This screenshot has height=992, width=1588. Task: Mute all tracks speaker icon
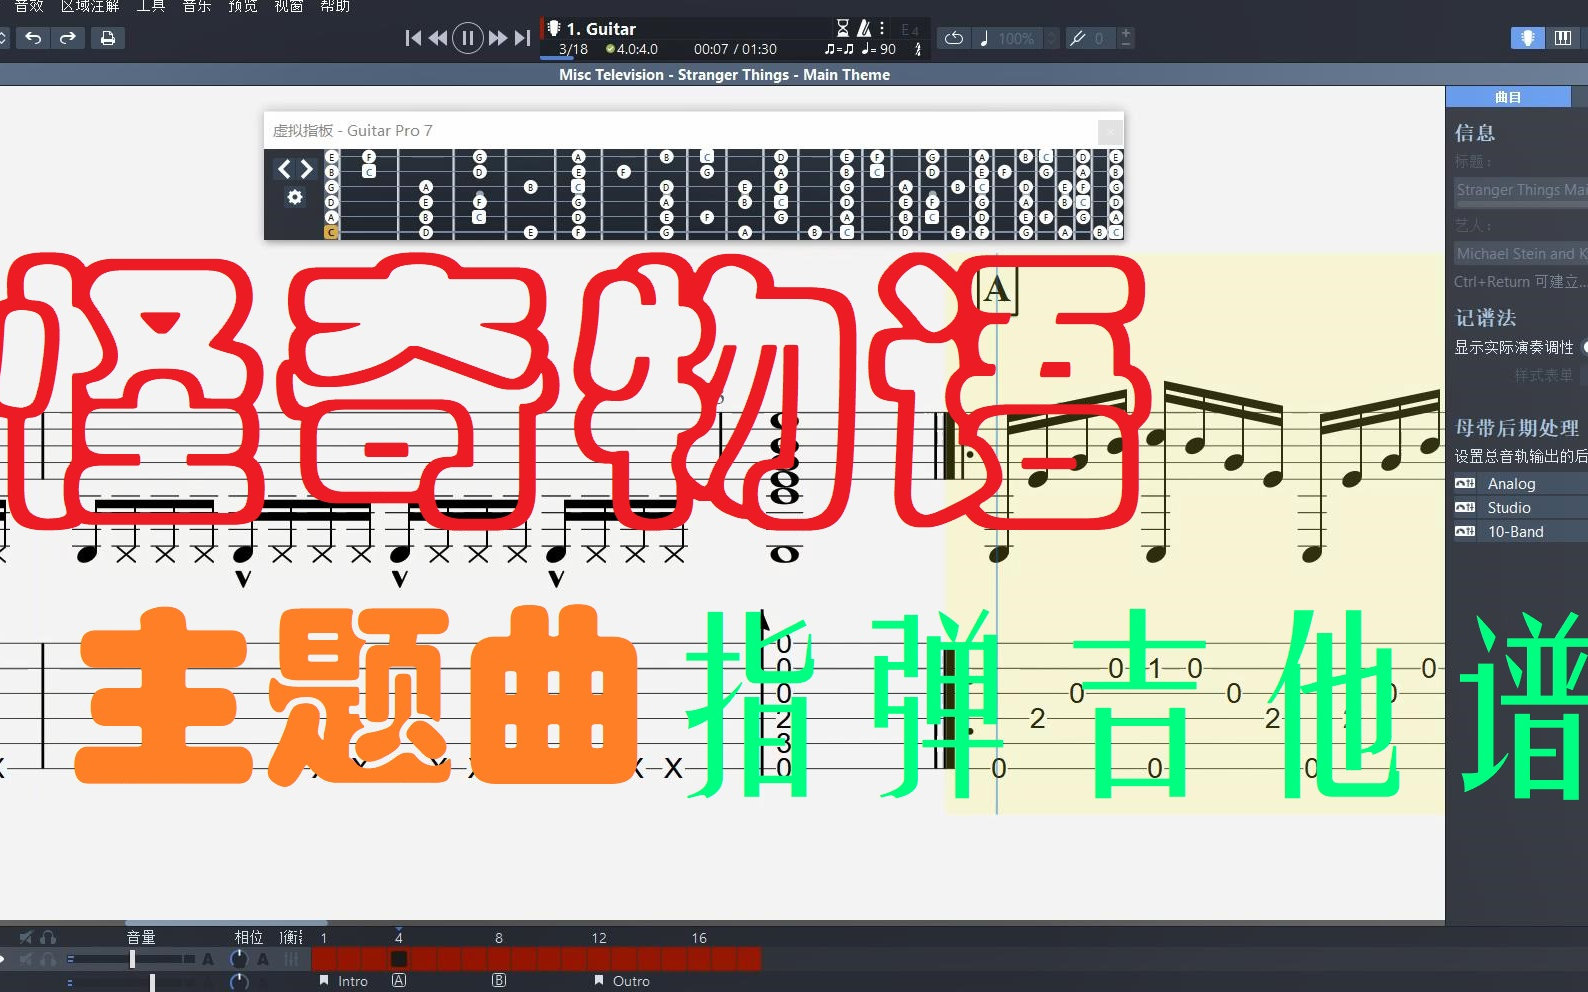(26, 937)
